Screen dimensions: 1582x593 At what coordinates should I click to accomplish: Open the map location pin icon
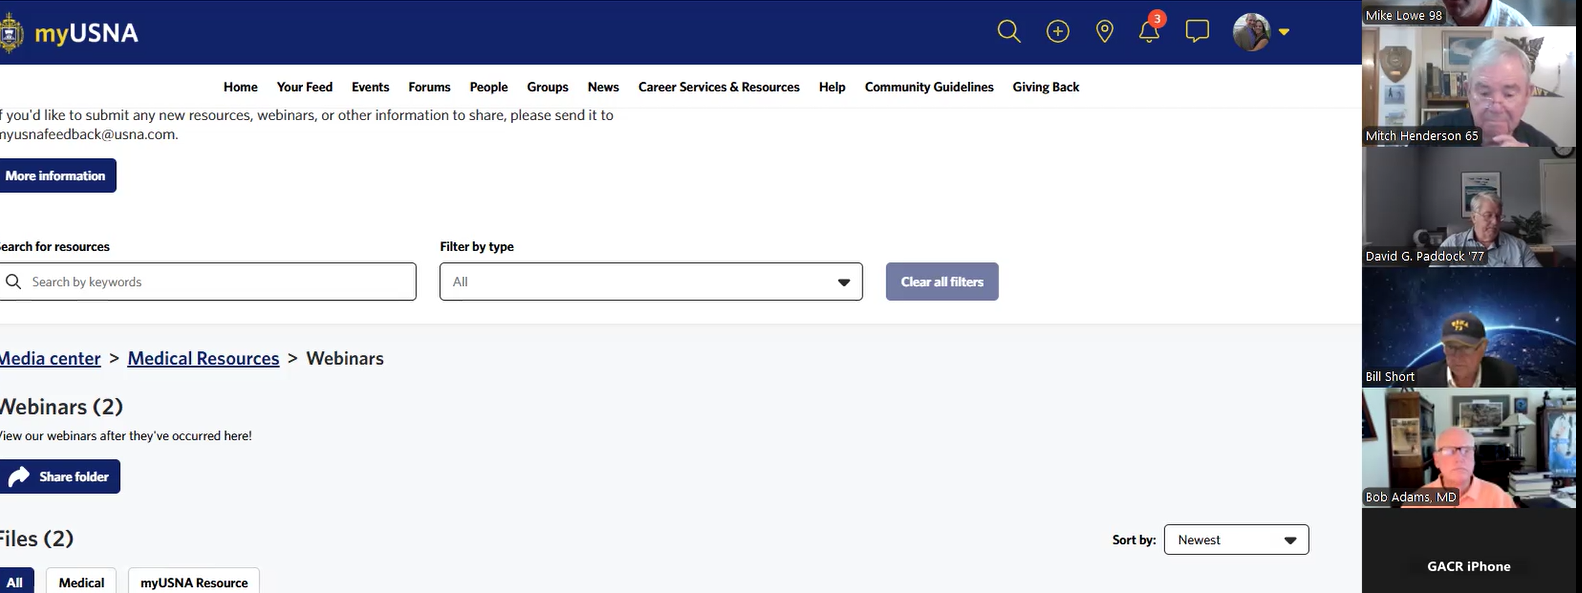point(1104,32)
